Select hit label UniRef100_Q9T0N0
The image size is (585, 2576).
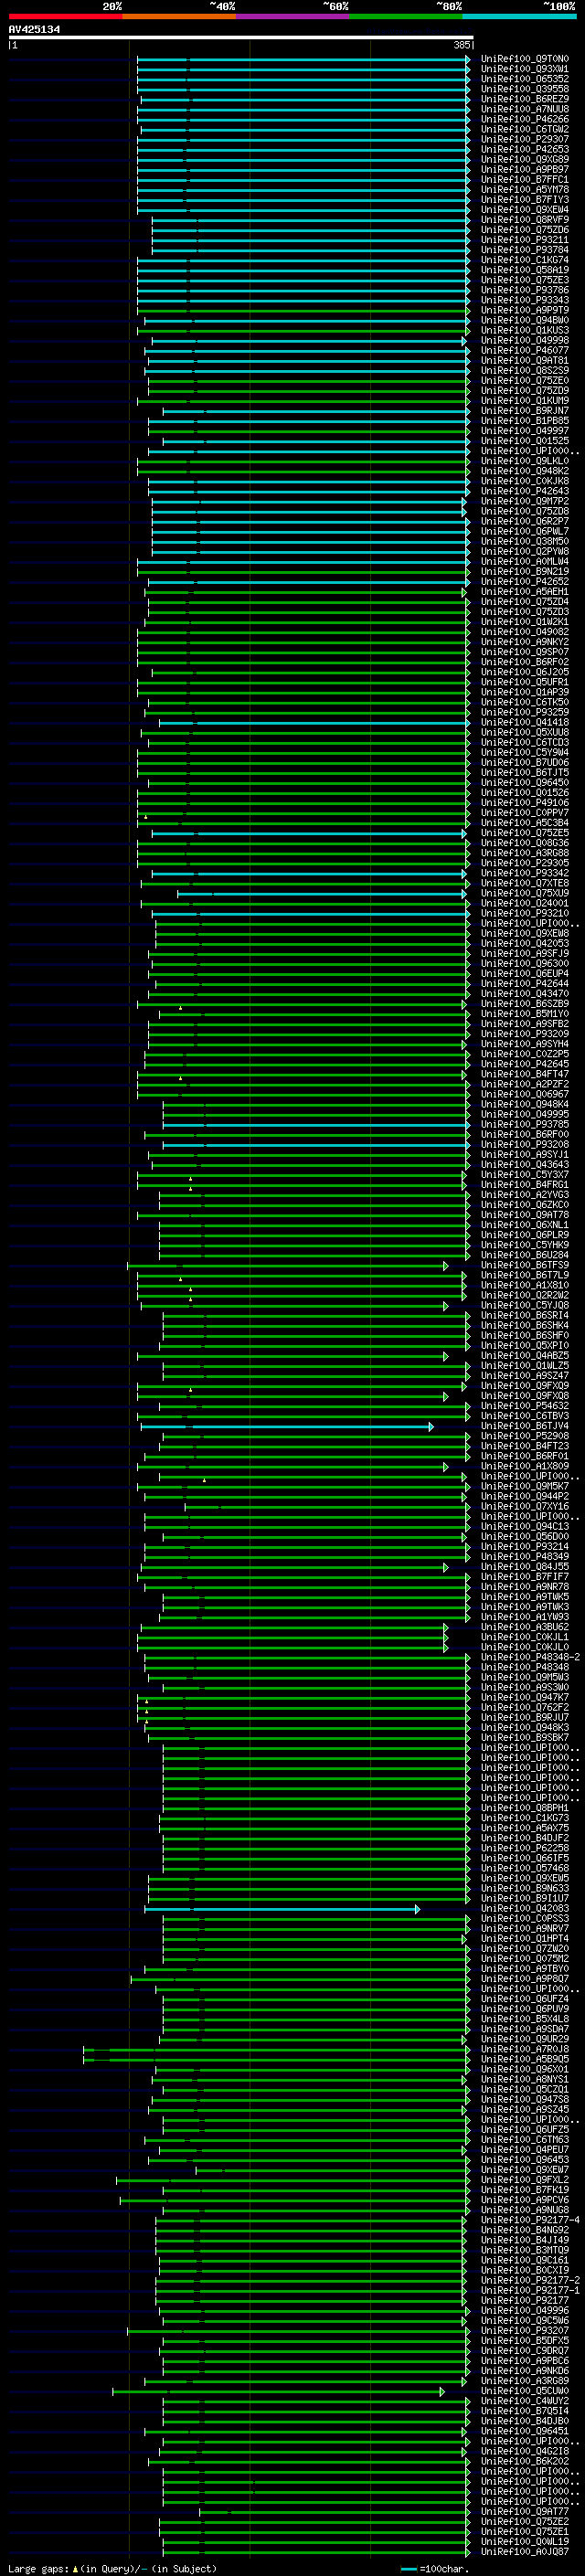coord(525,59)
